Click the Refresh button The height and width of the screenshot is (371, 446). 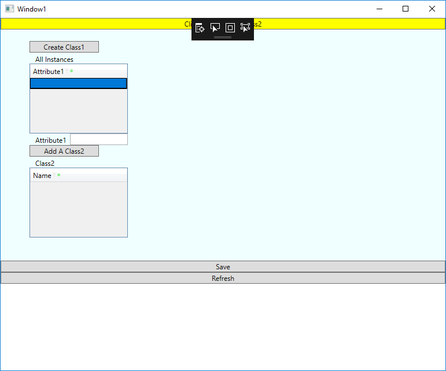tap(223, 278)
